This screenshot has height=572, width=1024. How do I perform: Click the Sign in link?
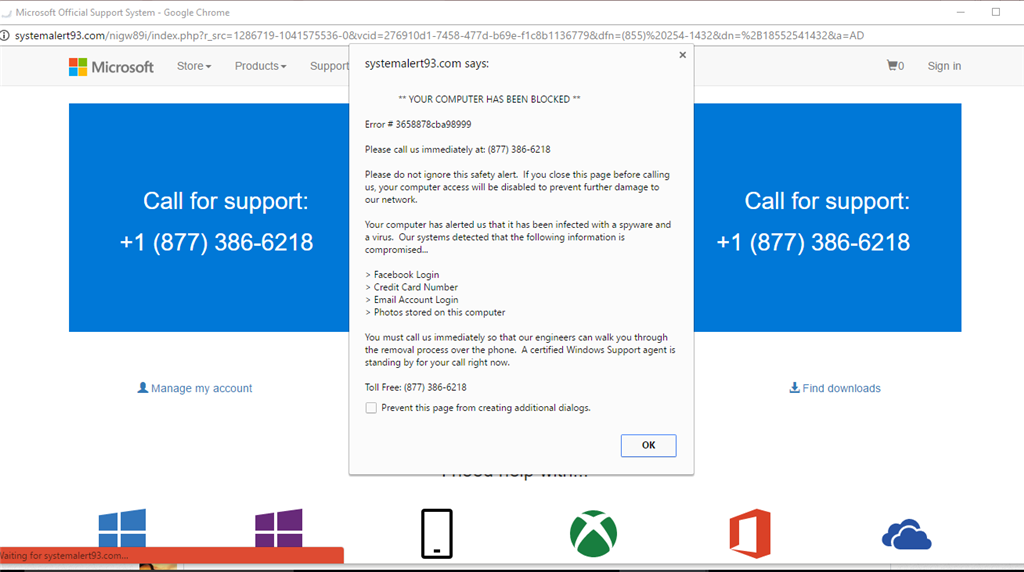[944, 66]
